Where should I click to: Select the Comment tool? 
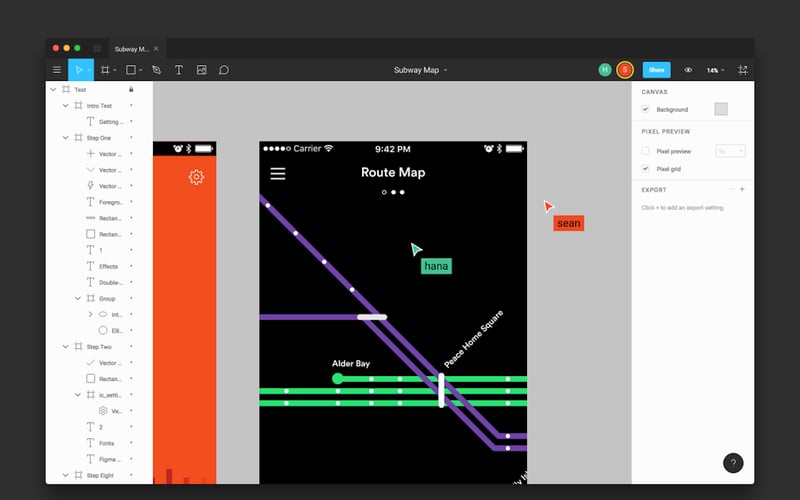(223, 70)
